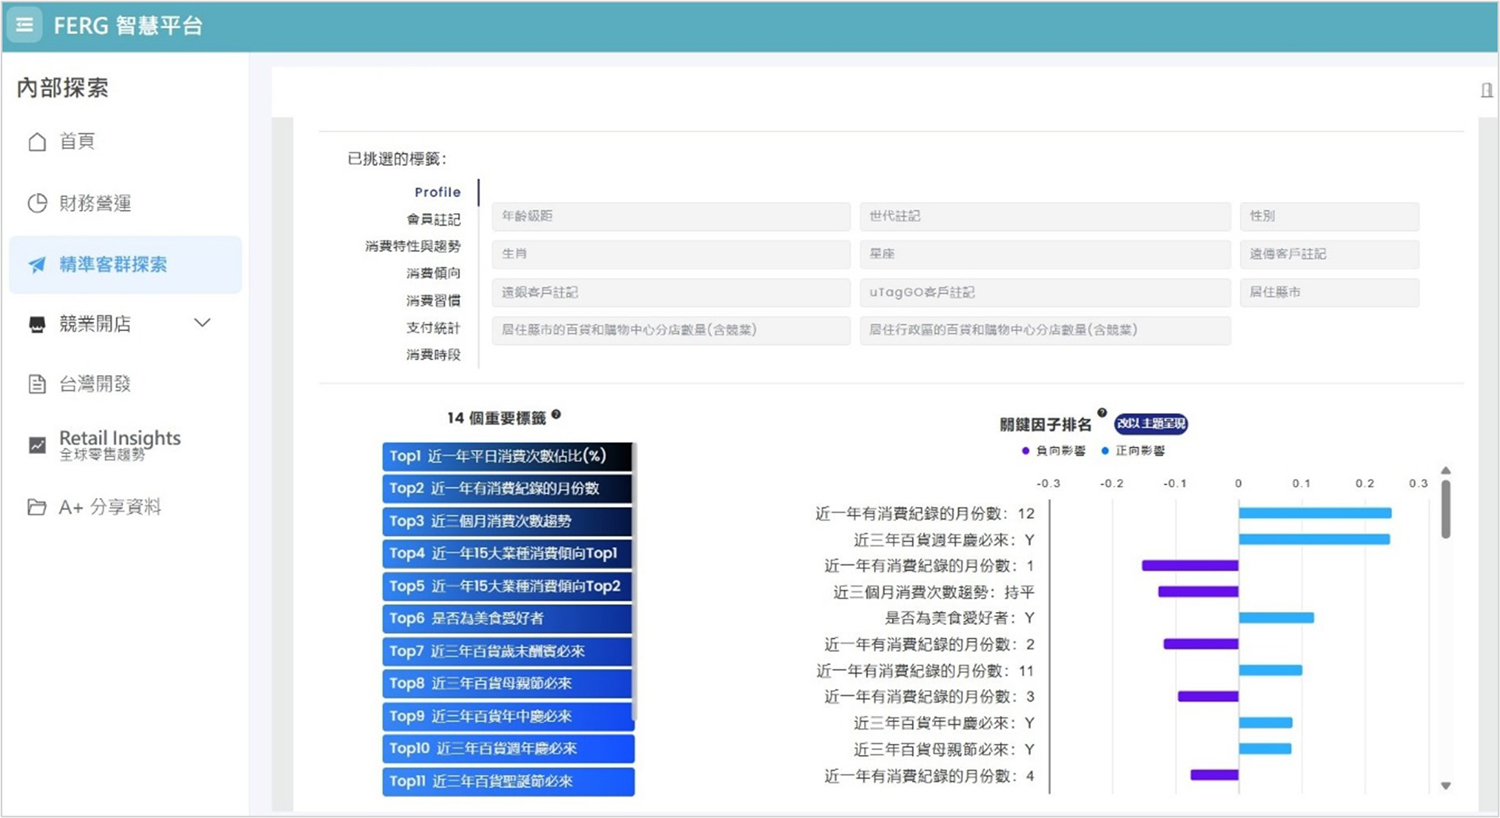Toggle the 負向影響 legend item
Viewport: 1500px width, 818px height.
click(1053, 451)
